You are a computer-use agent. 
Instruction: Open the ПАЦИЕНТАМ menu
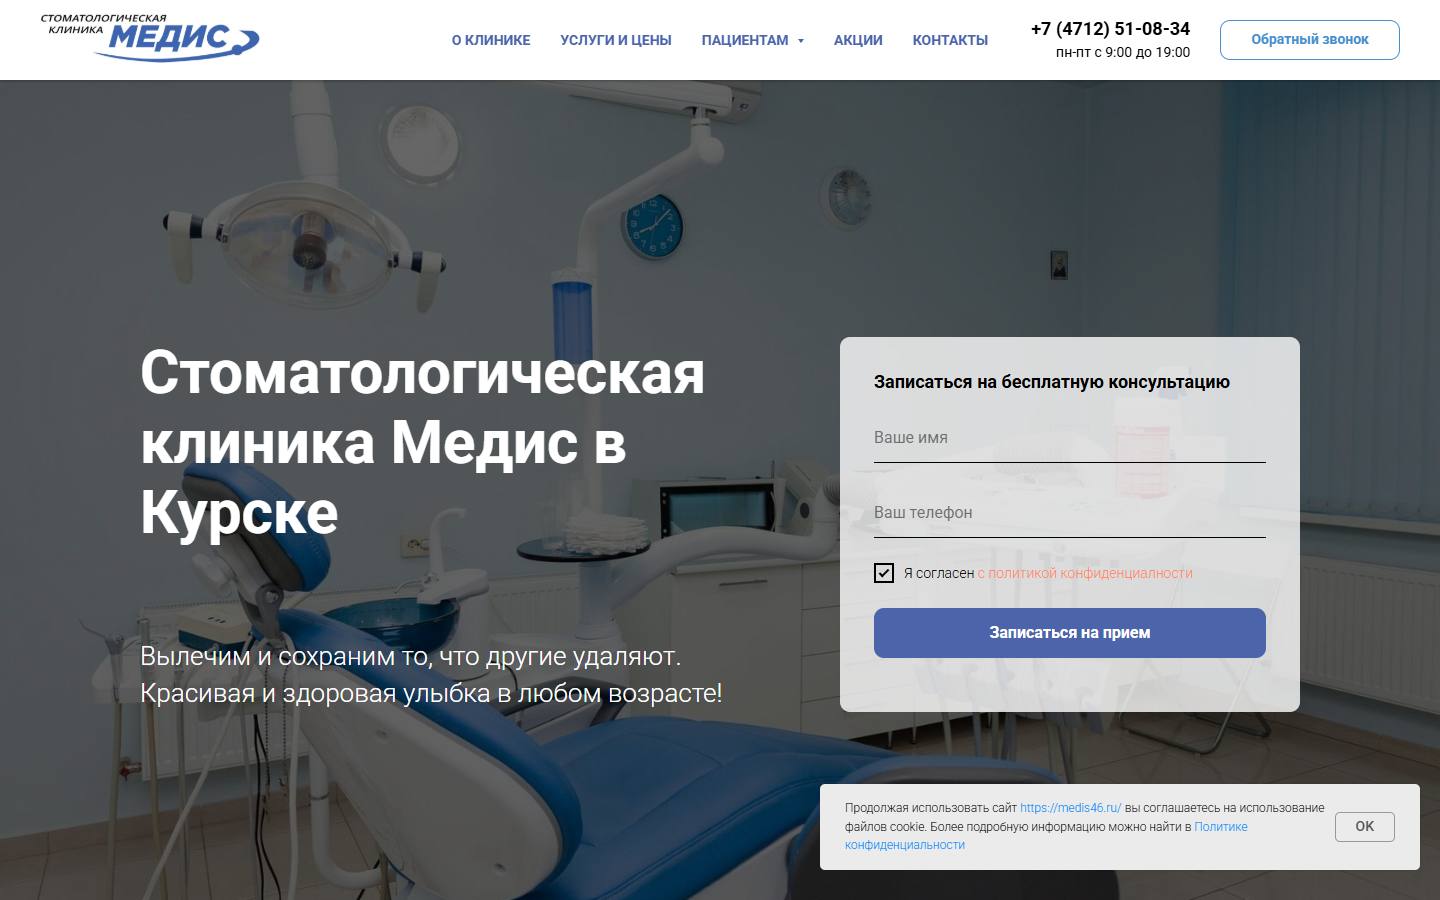[x=745, y=40]
